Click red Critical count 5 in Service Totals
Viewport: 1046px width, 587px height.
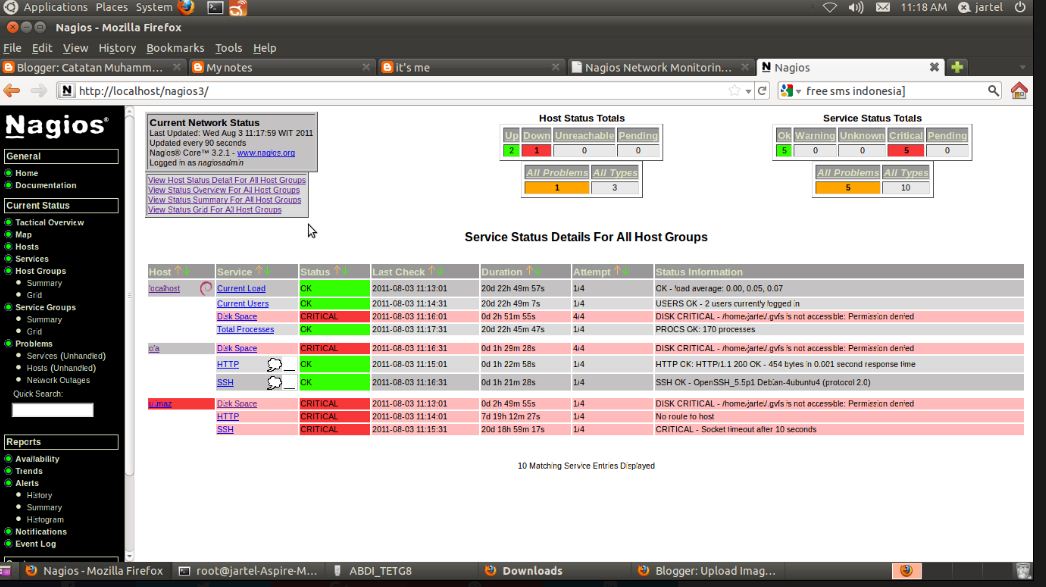point(905,150)
